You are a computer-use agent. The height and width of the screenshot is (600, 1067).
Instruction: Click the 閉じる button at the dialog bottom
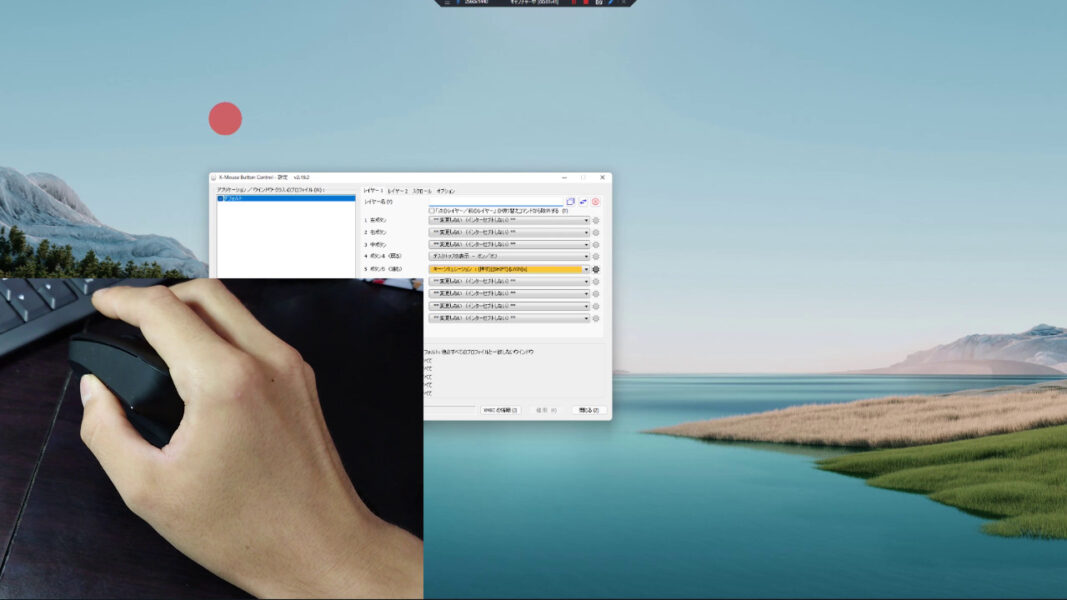[x=589, y=410]
